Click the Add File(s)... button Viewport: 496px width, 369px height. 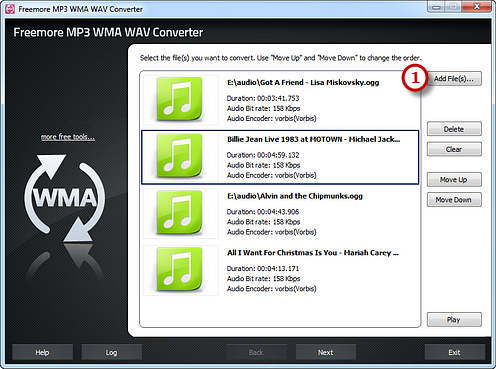coord(454,79)
